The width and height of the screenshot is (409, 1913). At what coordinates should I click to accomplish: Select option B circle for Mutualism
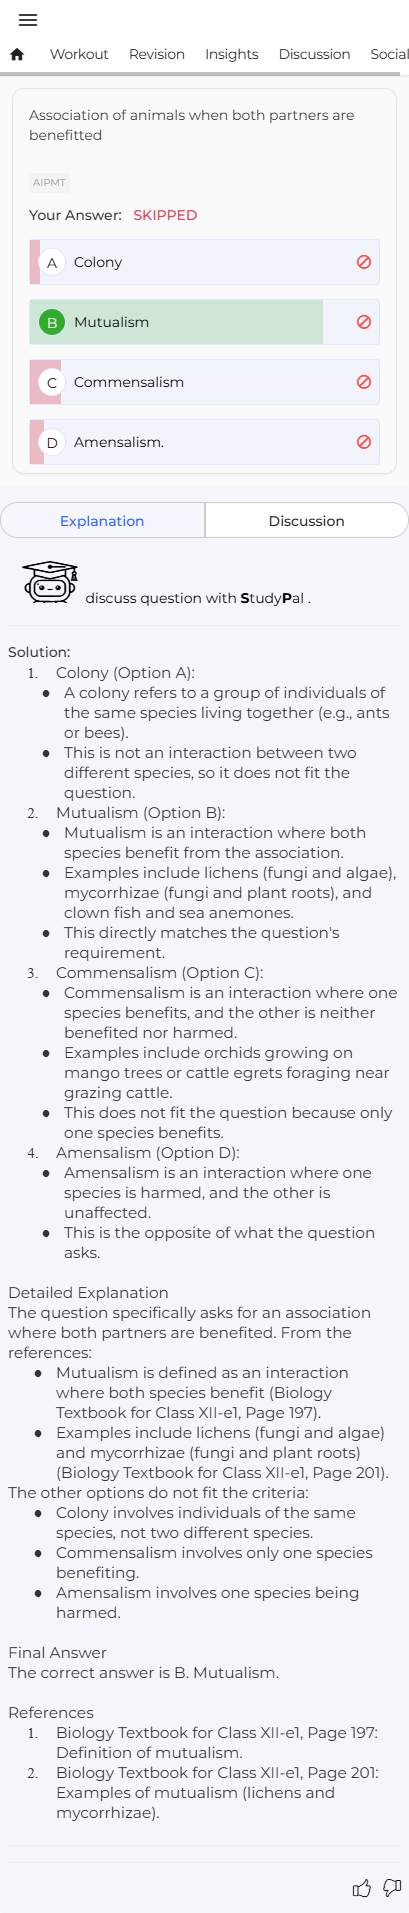52,322
